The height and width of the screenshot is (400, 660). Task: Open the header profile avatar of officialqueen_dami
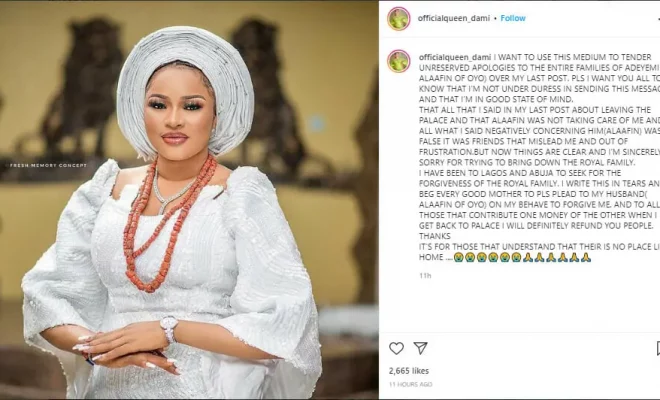[399, 19]
